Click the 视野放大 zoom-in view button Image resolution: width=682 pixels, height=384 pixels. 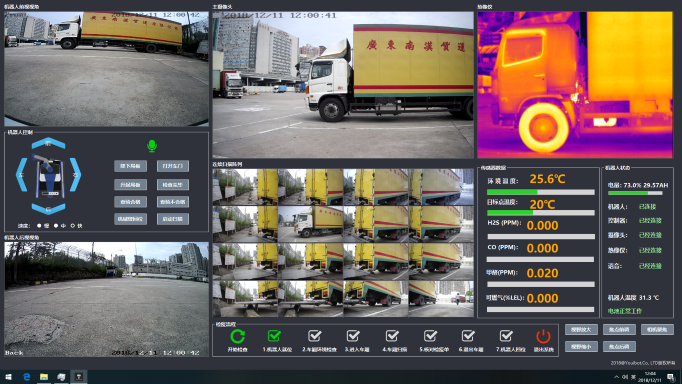pyautogui.click(x=581, y=330)
